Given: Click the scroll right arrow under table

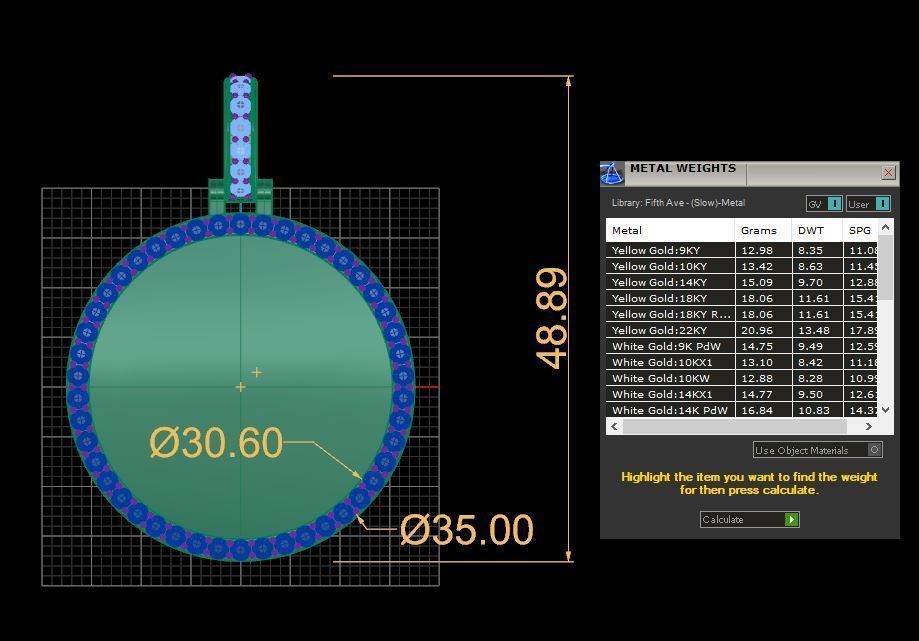Looking at the screenshot, I should tap(869, 427).
